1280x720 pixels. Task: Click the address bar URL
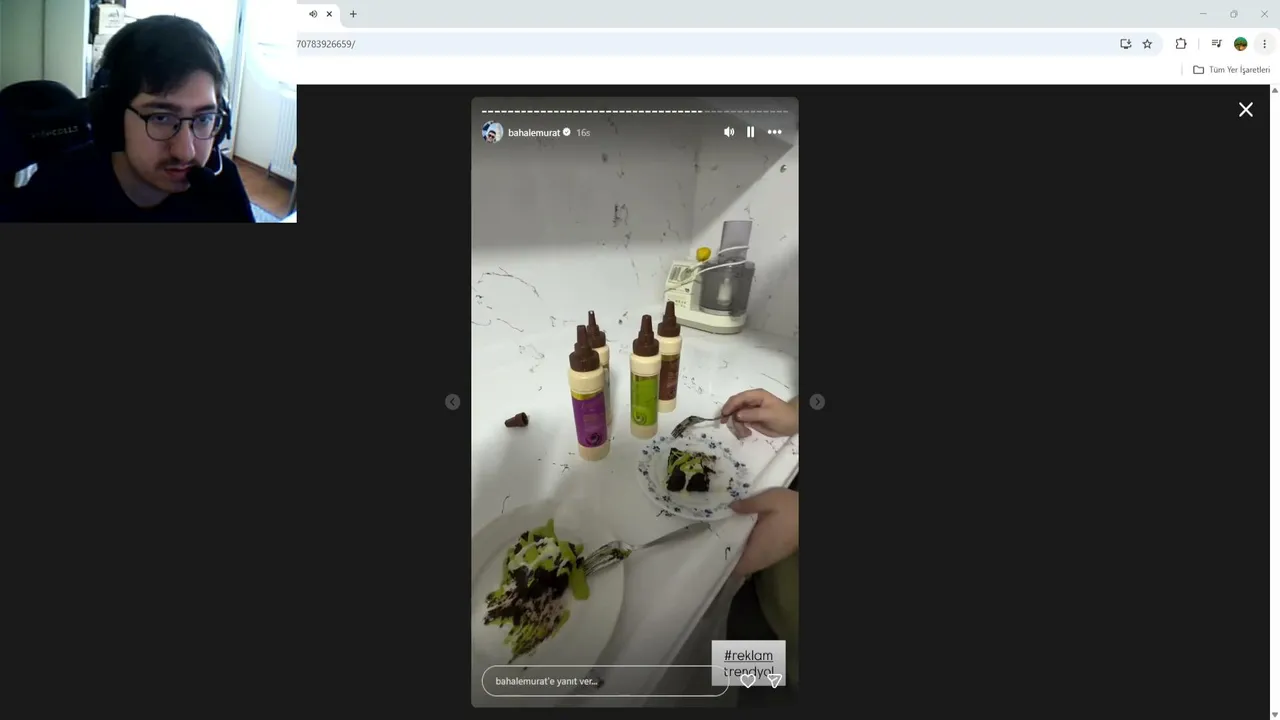[326, 44]
